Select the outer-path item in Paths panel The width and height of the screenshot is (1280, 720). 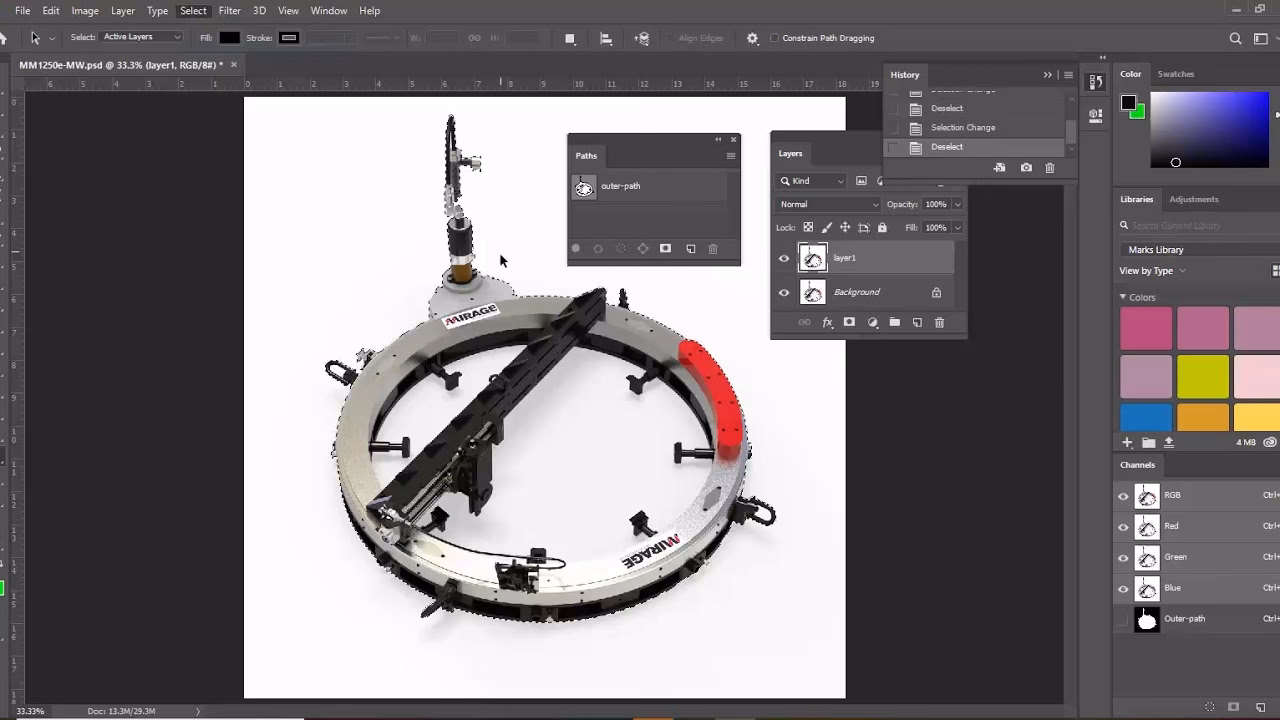tap(620, 186)
